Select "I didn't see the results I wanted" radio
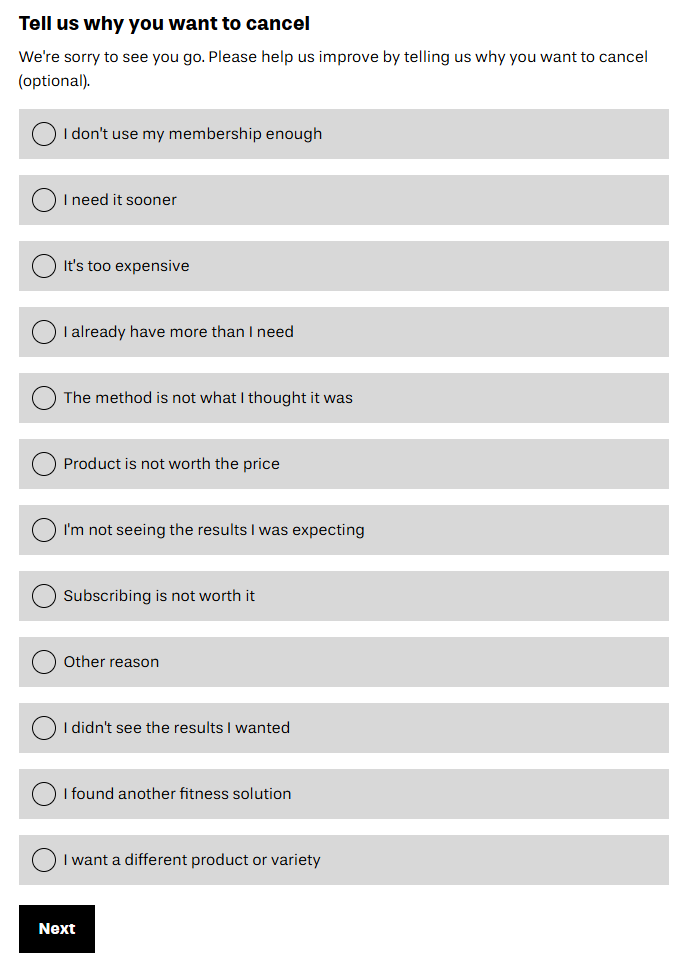The image size is (693, 972). pos(44,728)
